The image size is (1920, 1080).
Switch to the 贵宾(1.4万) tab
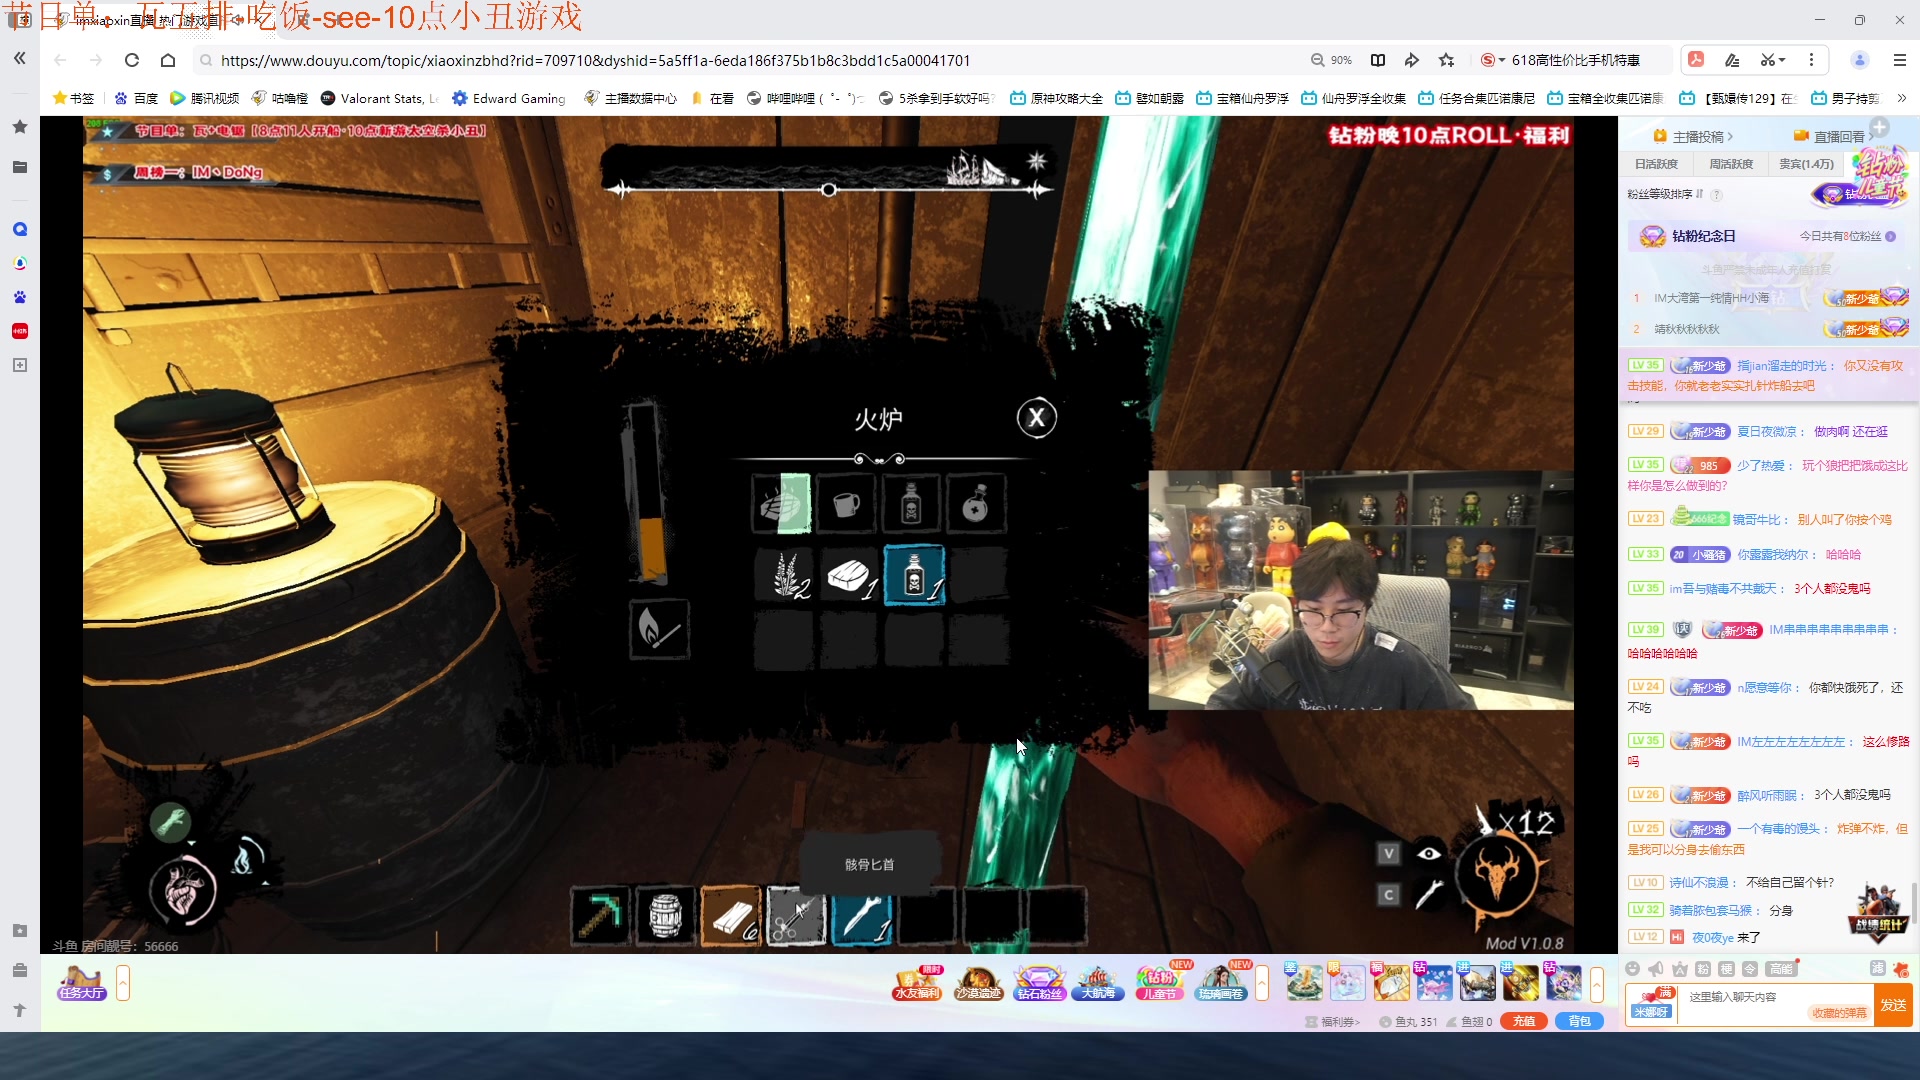[1806, 164]
